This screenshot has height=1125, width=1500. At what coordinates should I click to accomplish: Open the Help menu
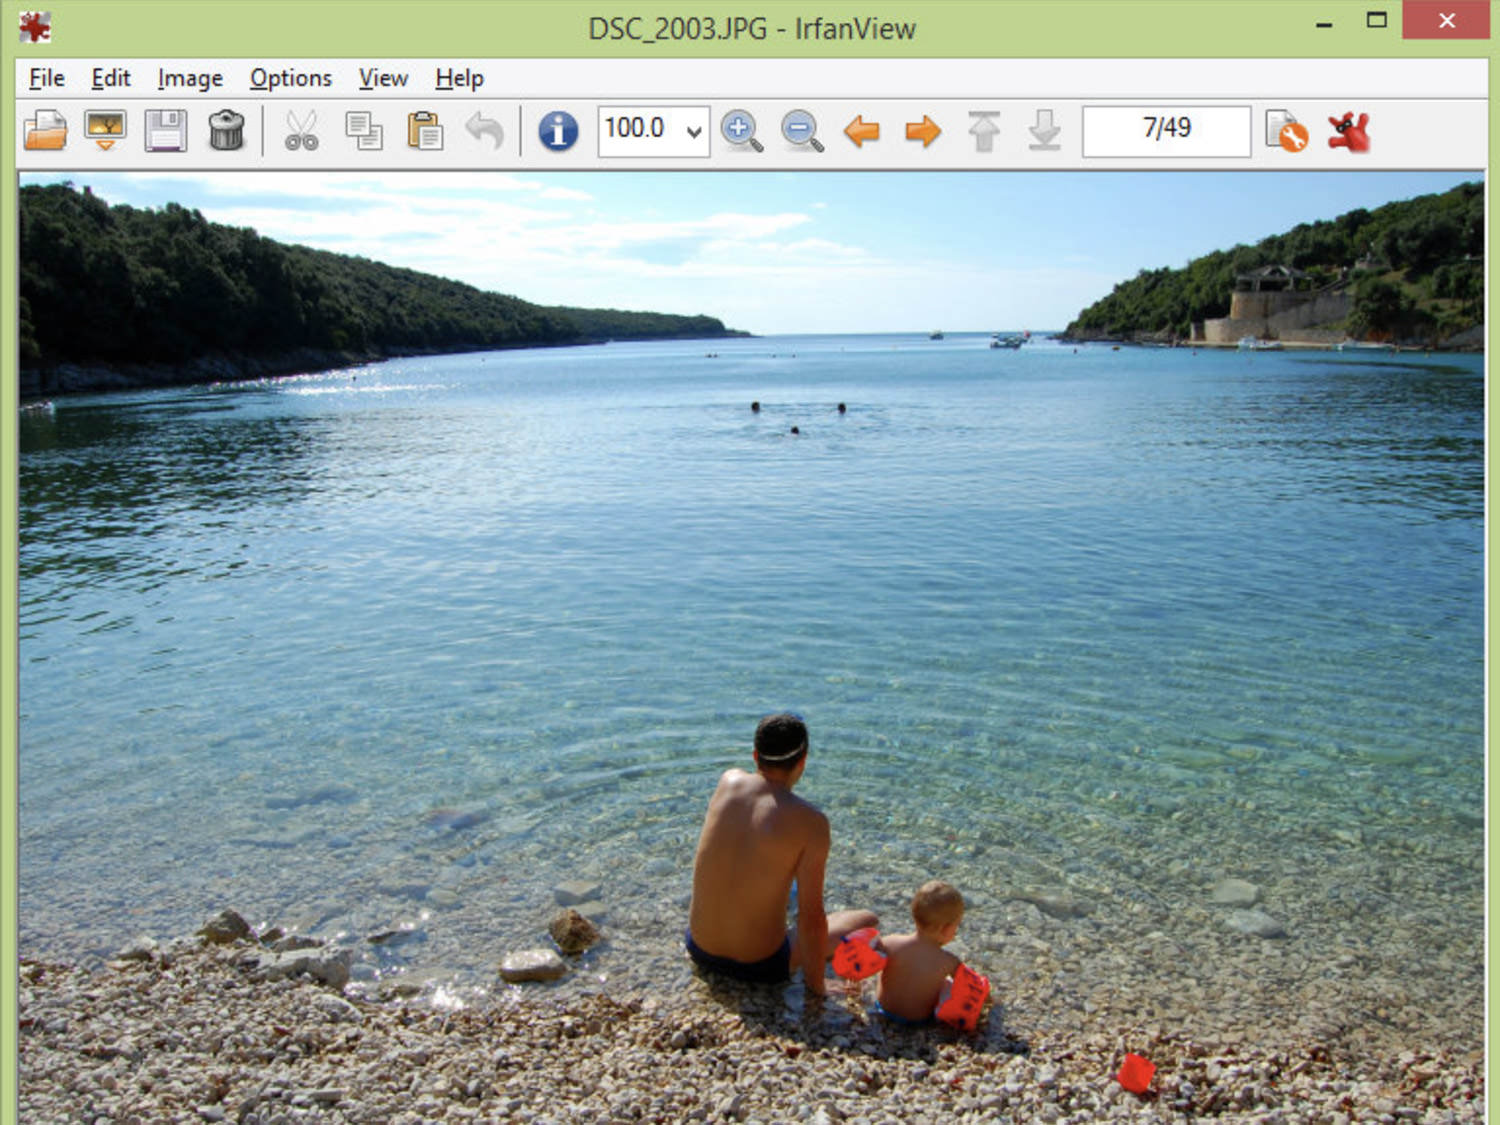[459, 78]
